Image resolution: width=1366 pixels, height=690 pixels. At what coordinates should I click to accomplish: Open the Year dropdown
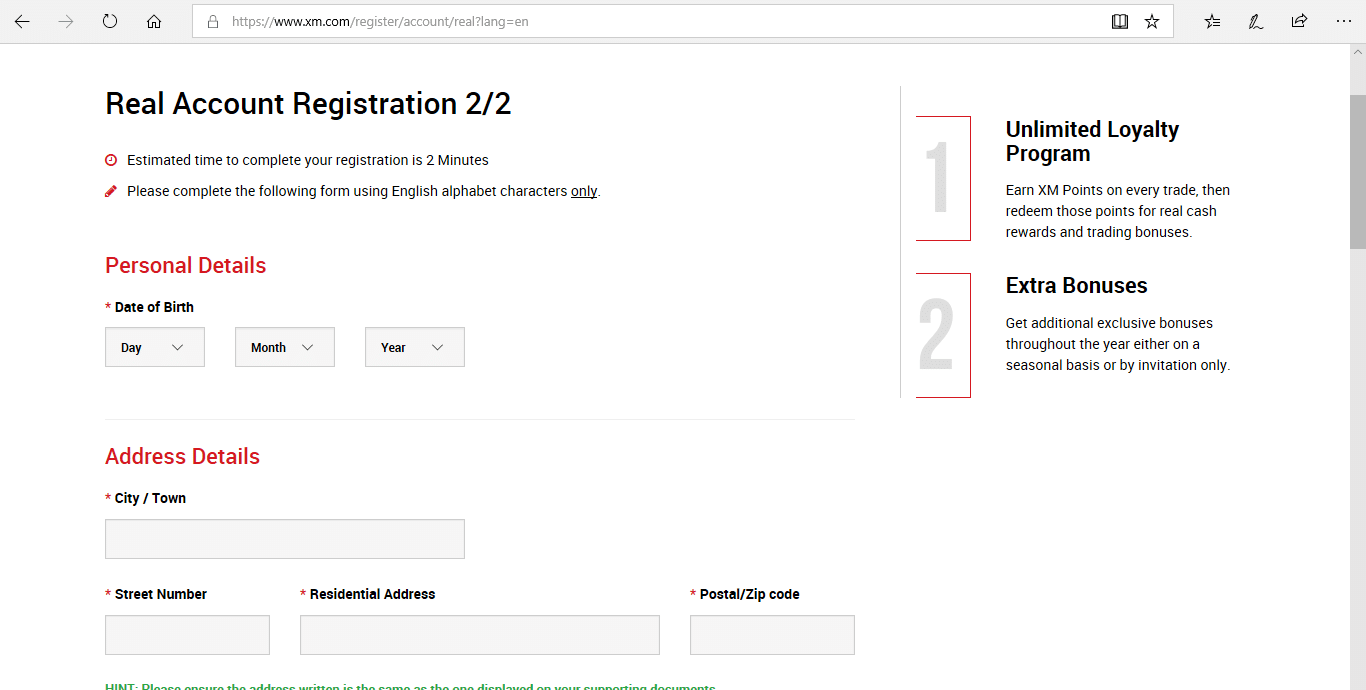pos(414,346)
